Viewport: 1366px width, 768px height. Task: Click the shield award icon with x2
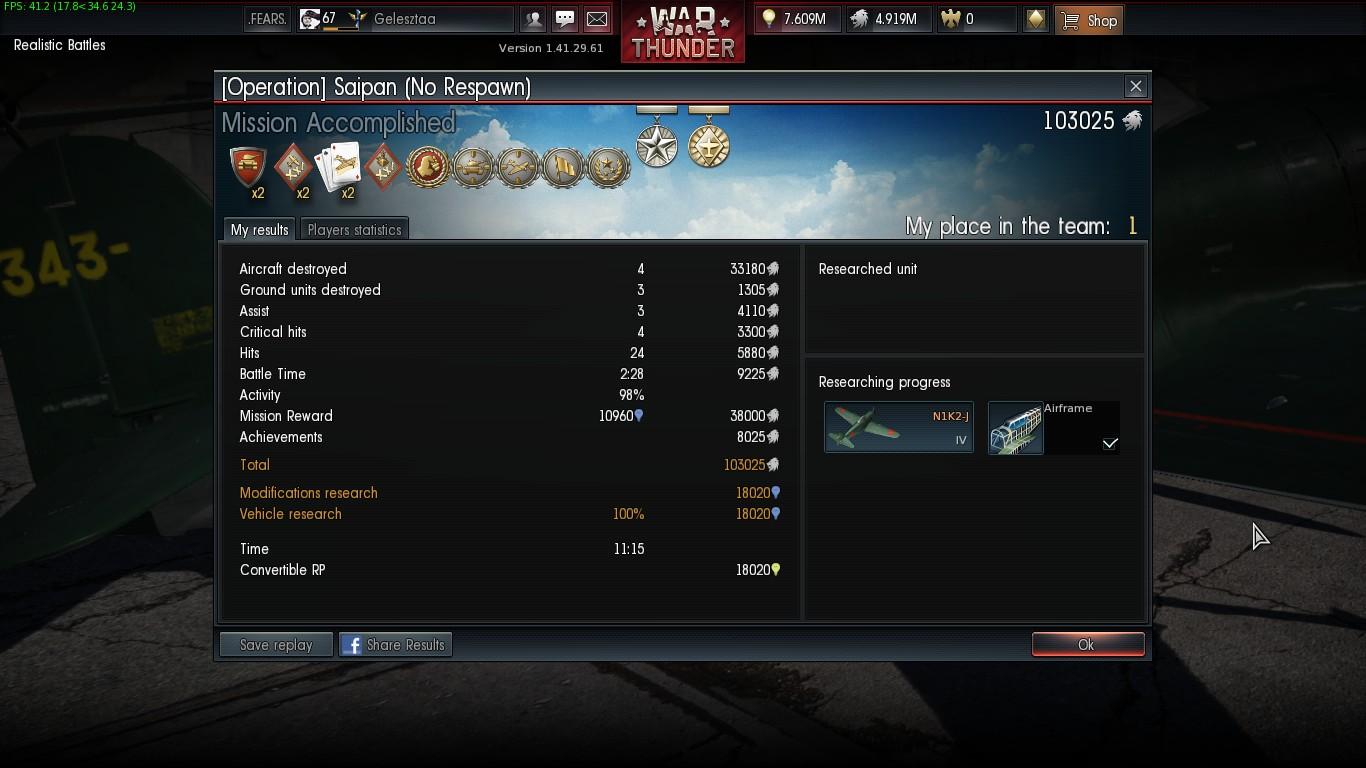(x=248, y=167)
